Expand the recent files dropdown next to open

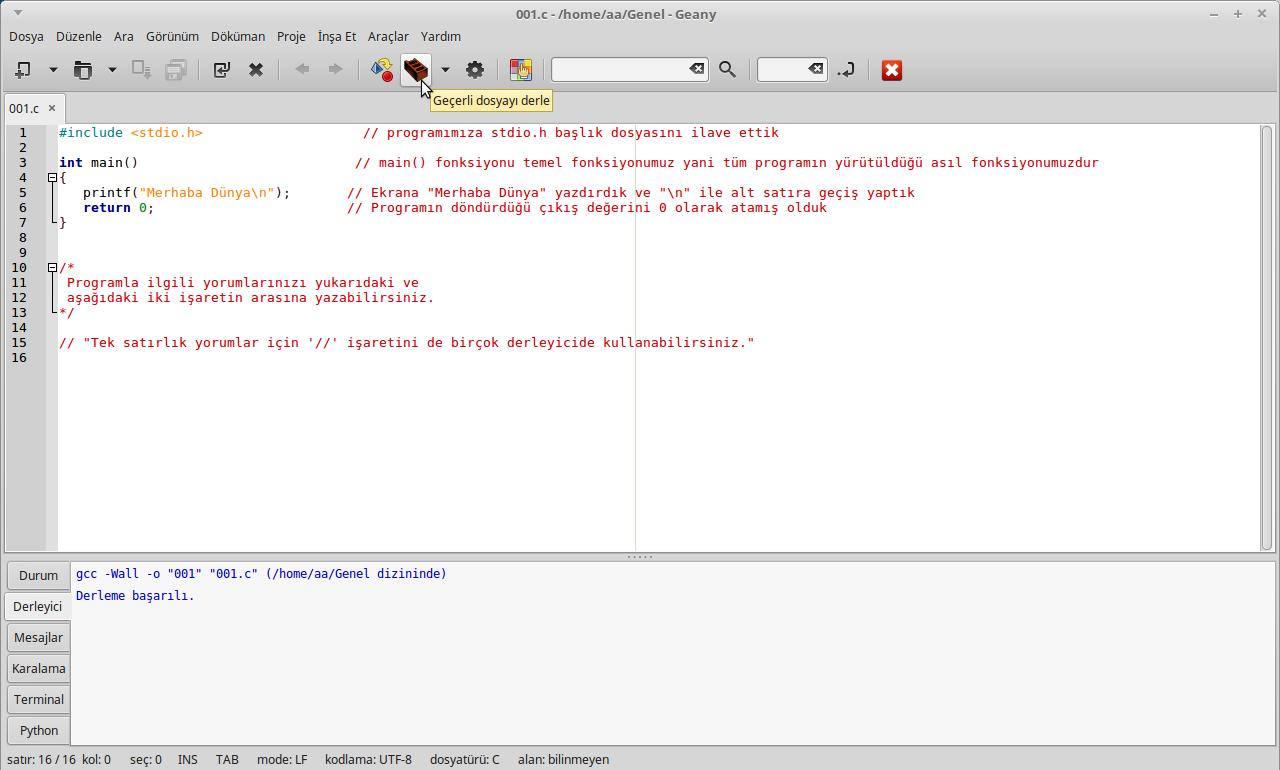(x=112, y=70)
